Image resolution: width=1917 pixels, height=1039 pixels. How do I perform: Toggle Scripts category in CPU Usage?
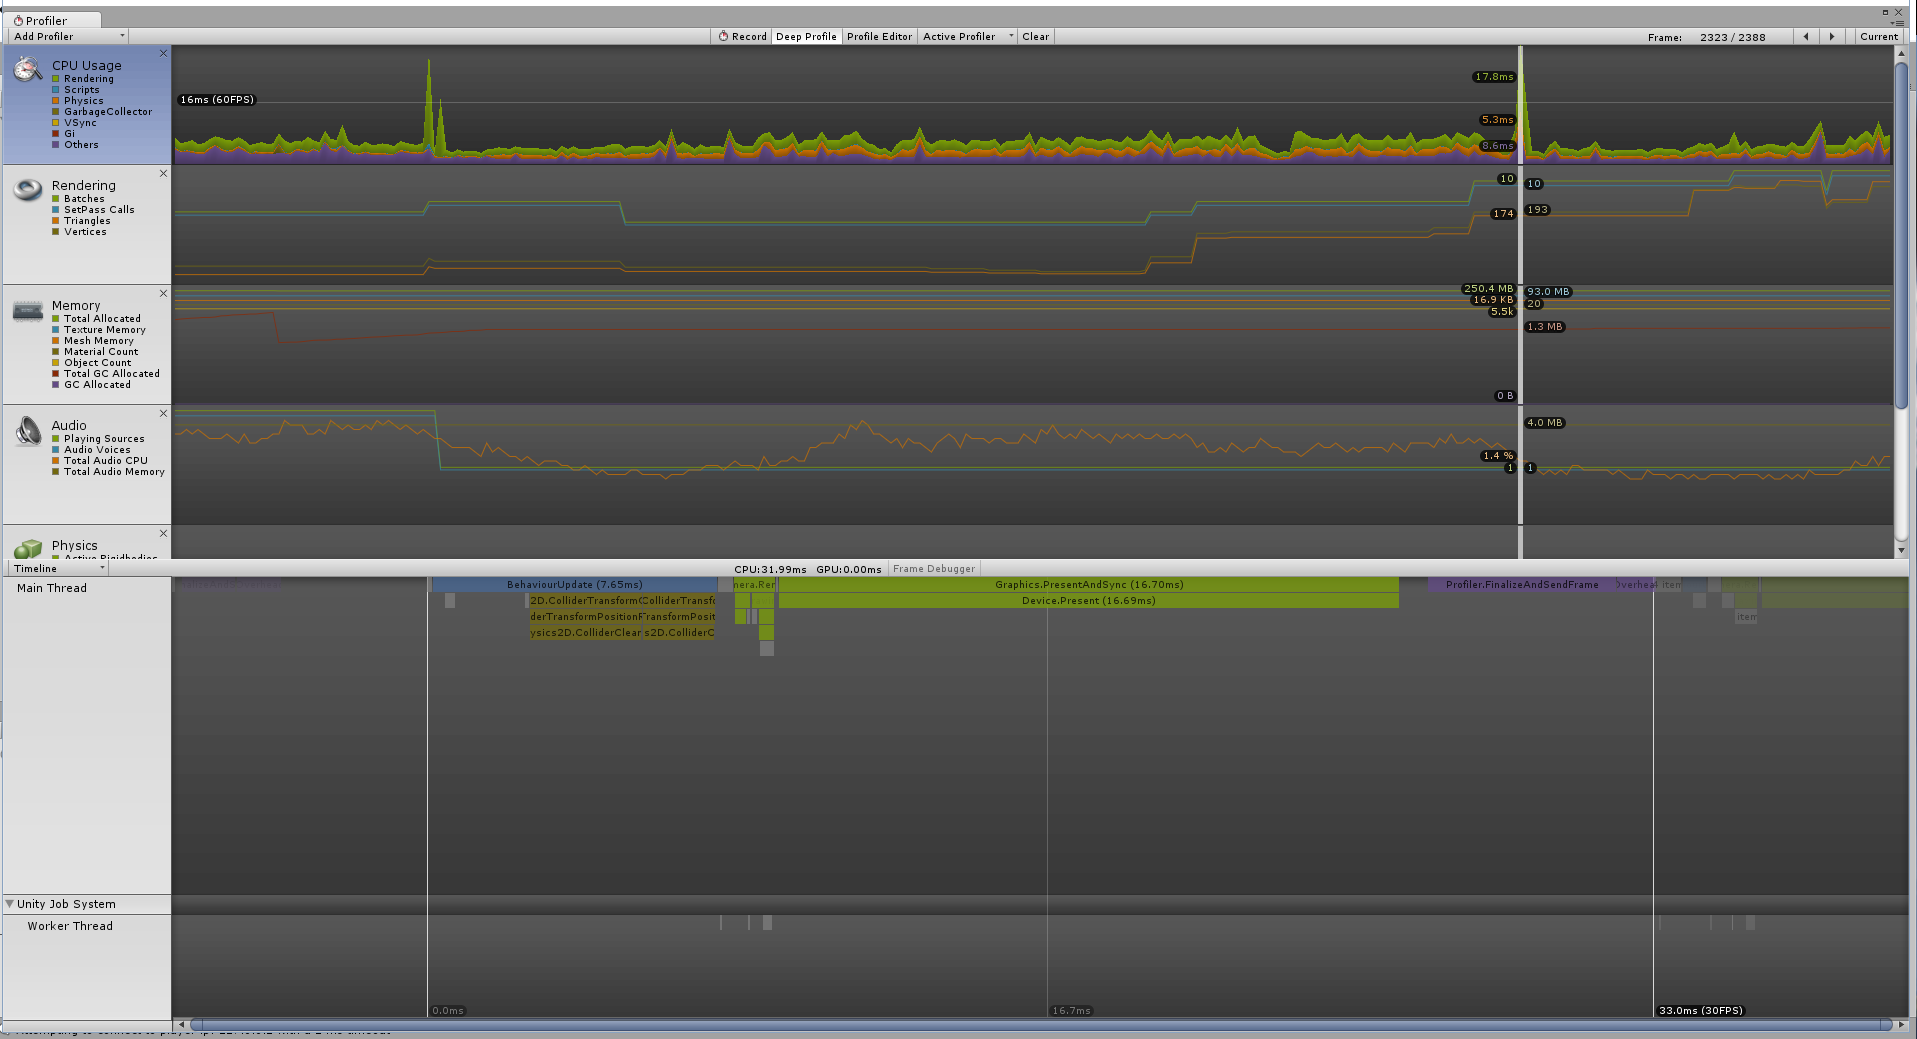coord(76,90)
